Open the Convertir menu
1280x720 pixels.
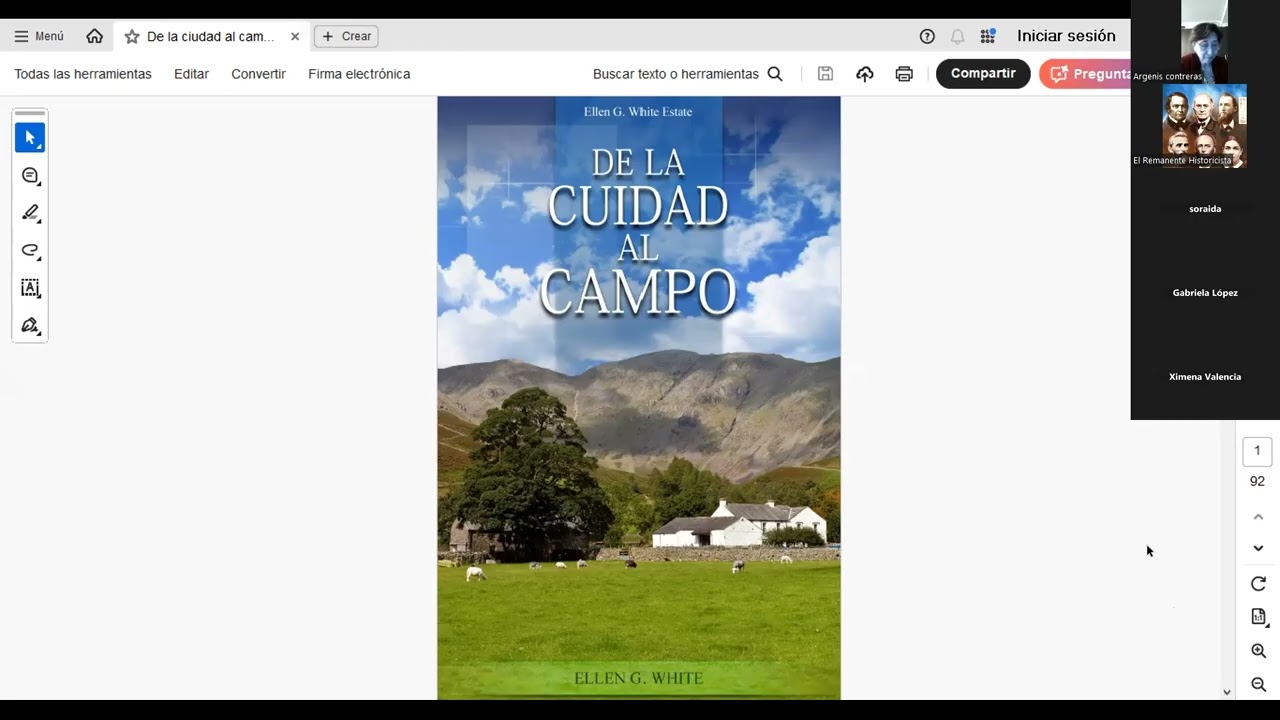click(x=258, y=74)
